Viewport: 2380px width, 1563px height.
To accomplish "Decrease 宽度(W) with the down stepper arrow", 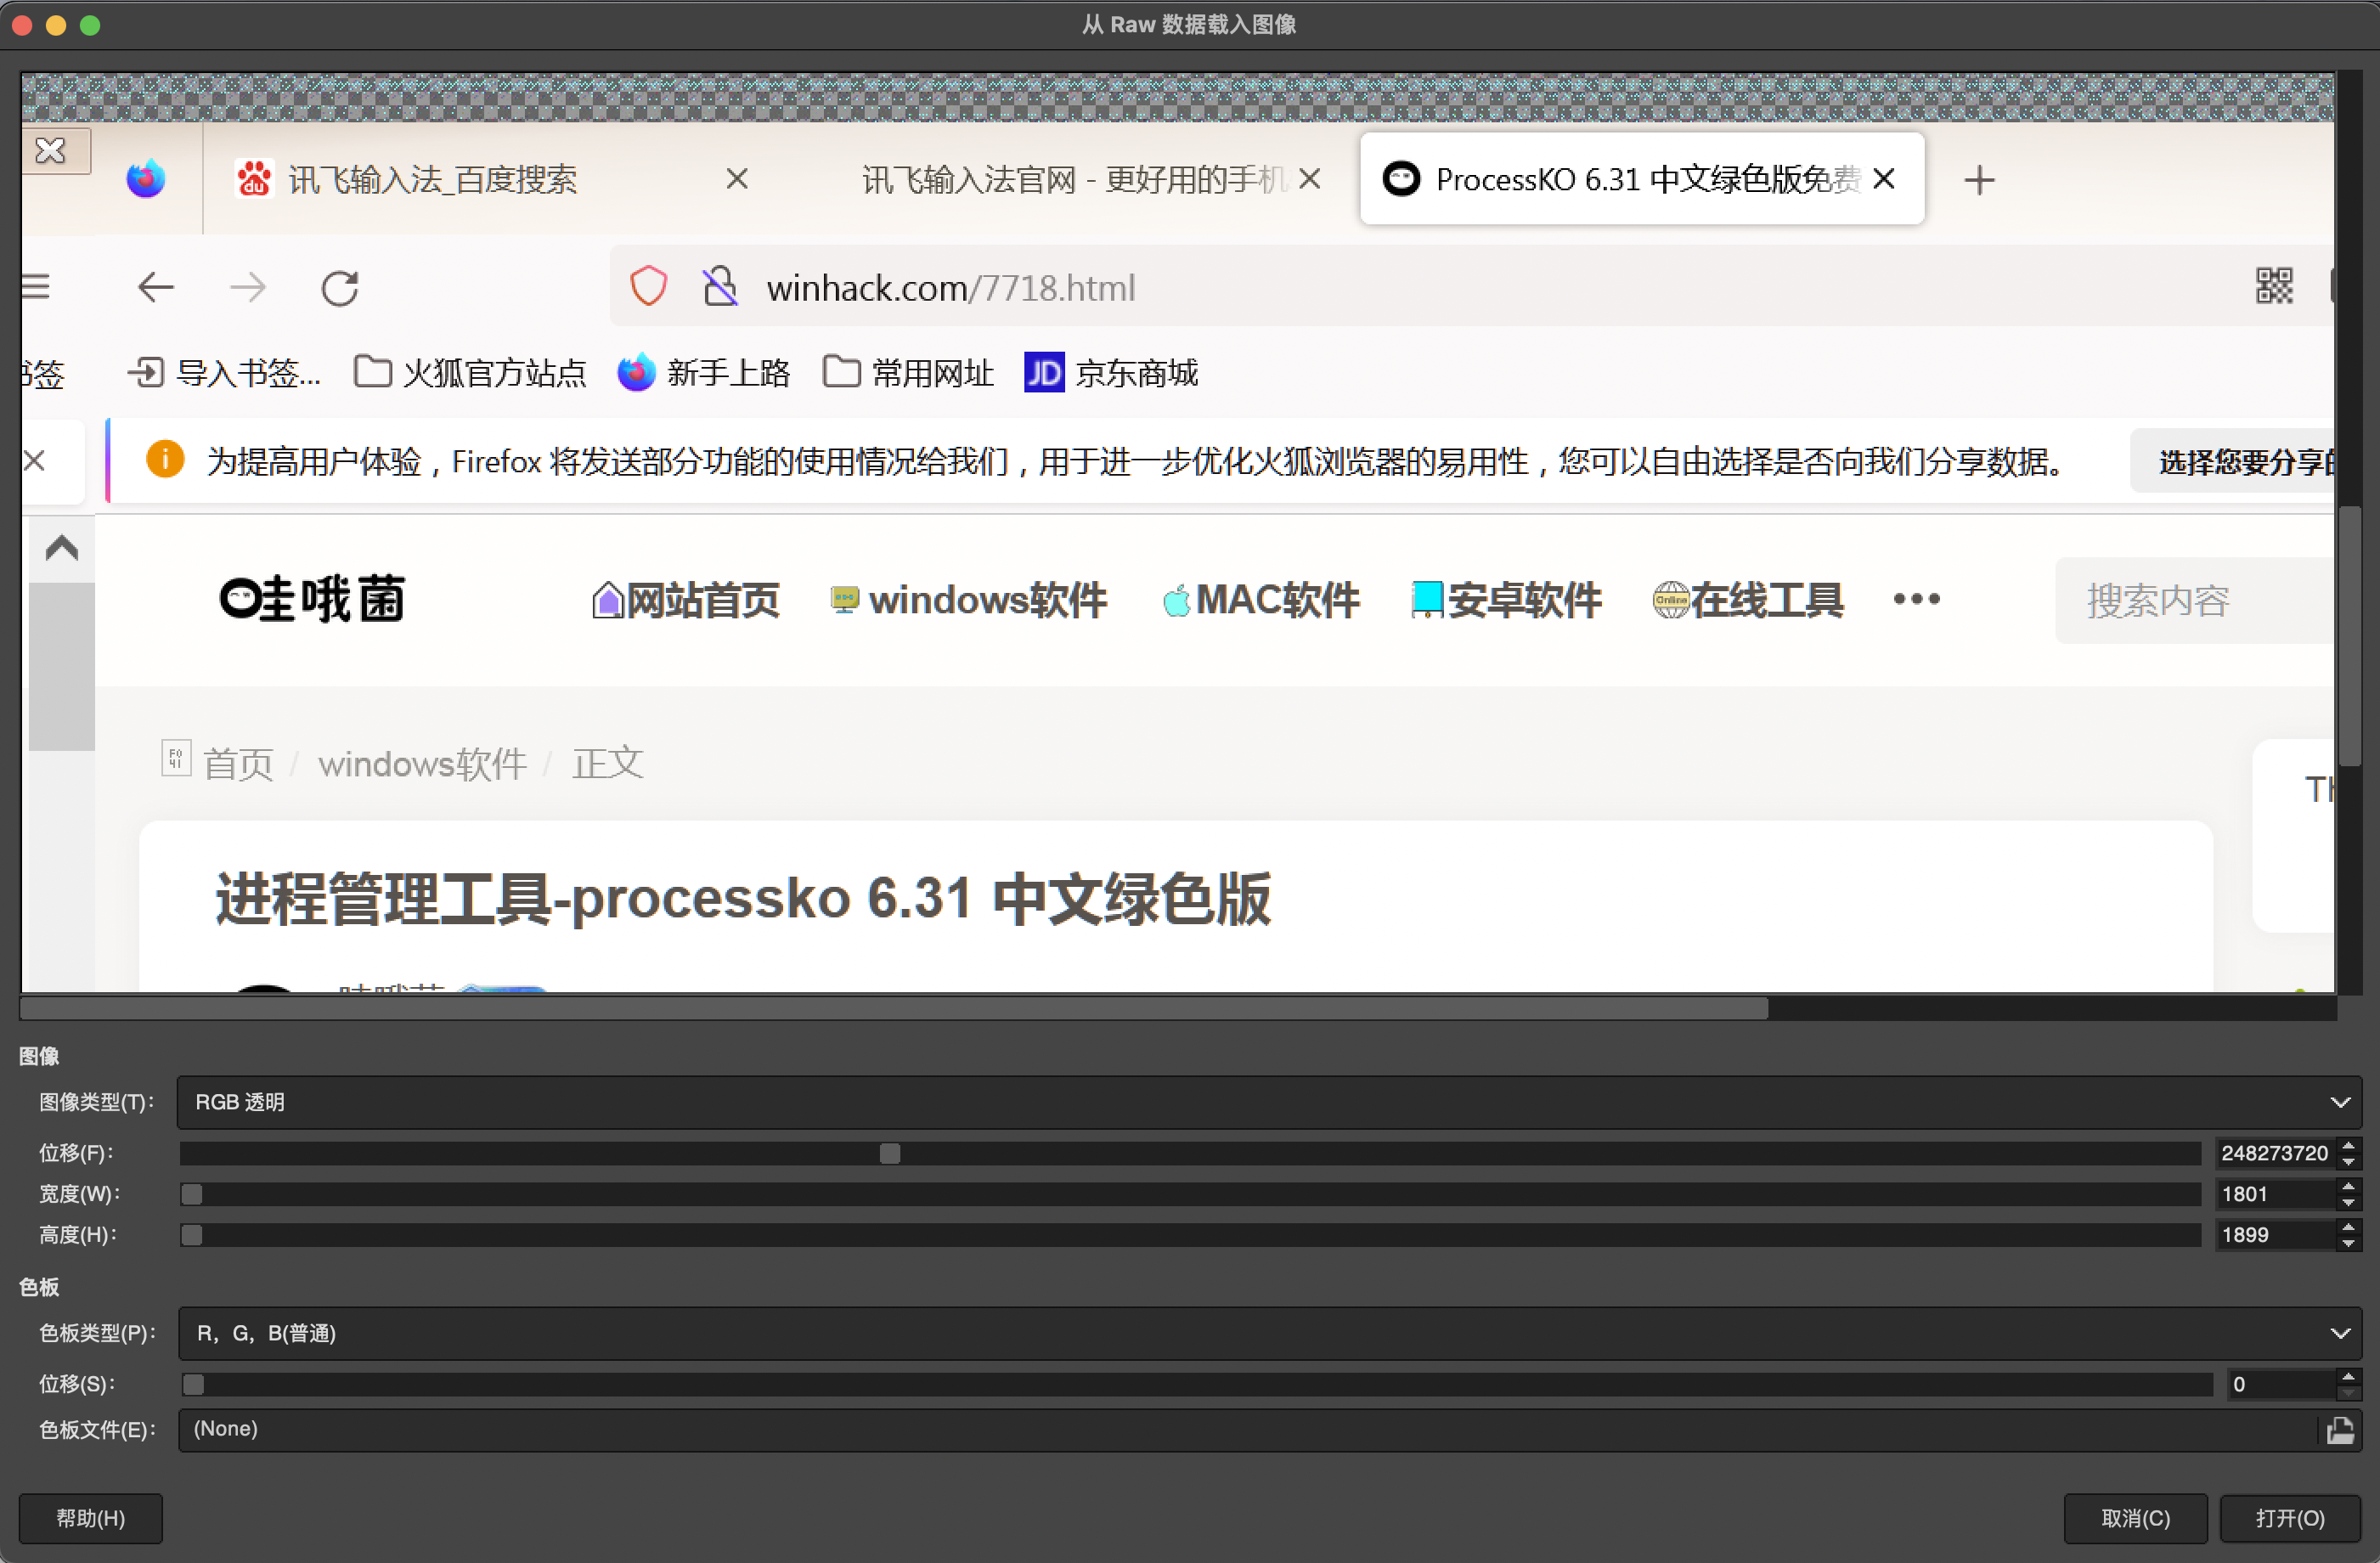I will [x=2349, y=1202].
